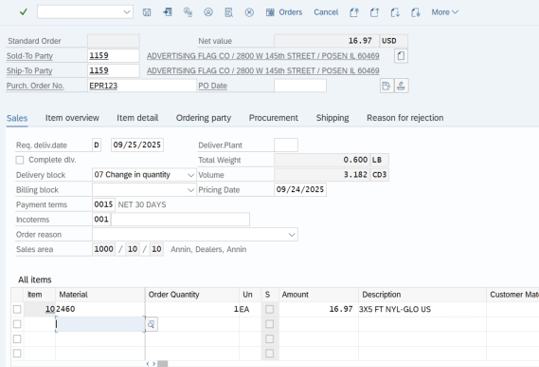Select row checkbox beside active Material input
This screenshot has height=367, width=539.
17,324
